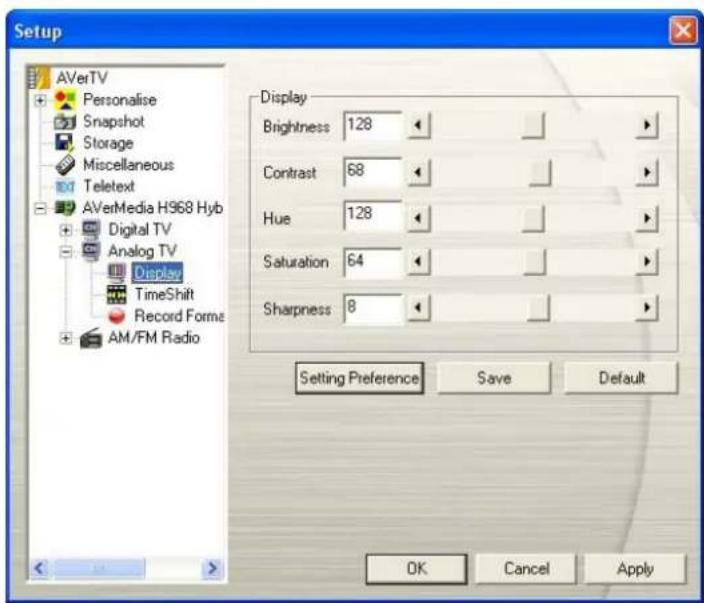
Task: Decrease Brightness with left arrow
Action: tap(419, 126)
